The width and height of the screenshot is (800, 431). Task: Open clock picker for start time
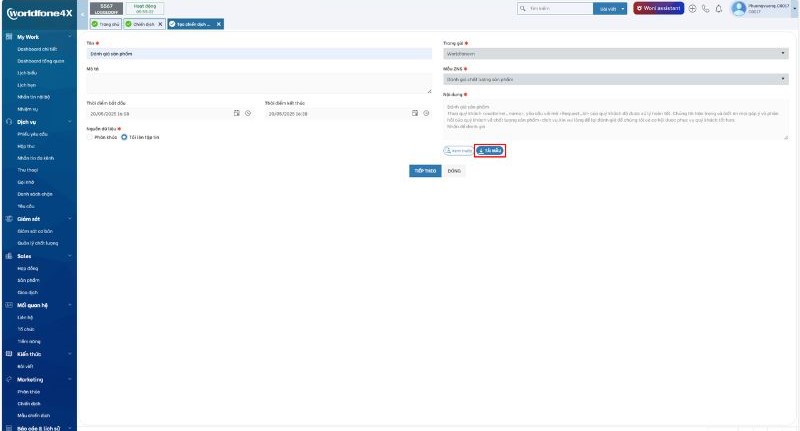[x=248, y=113]
